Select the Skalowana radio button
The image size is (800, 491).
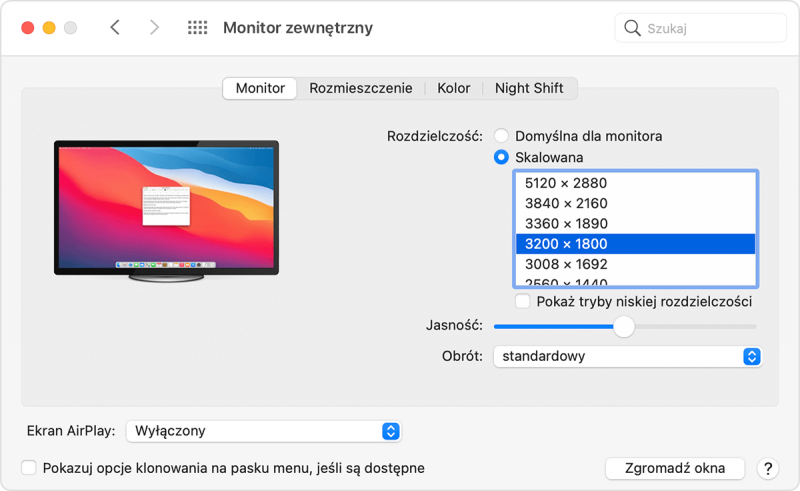502,157
